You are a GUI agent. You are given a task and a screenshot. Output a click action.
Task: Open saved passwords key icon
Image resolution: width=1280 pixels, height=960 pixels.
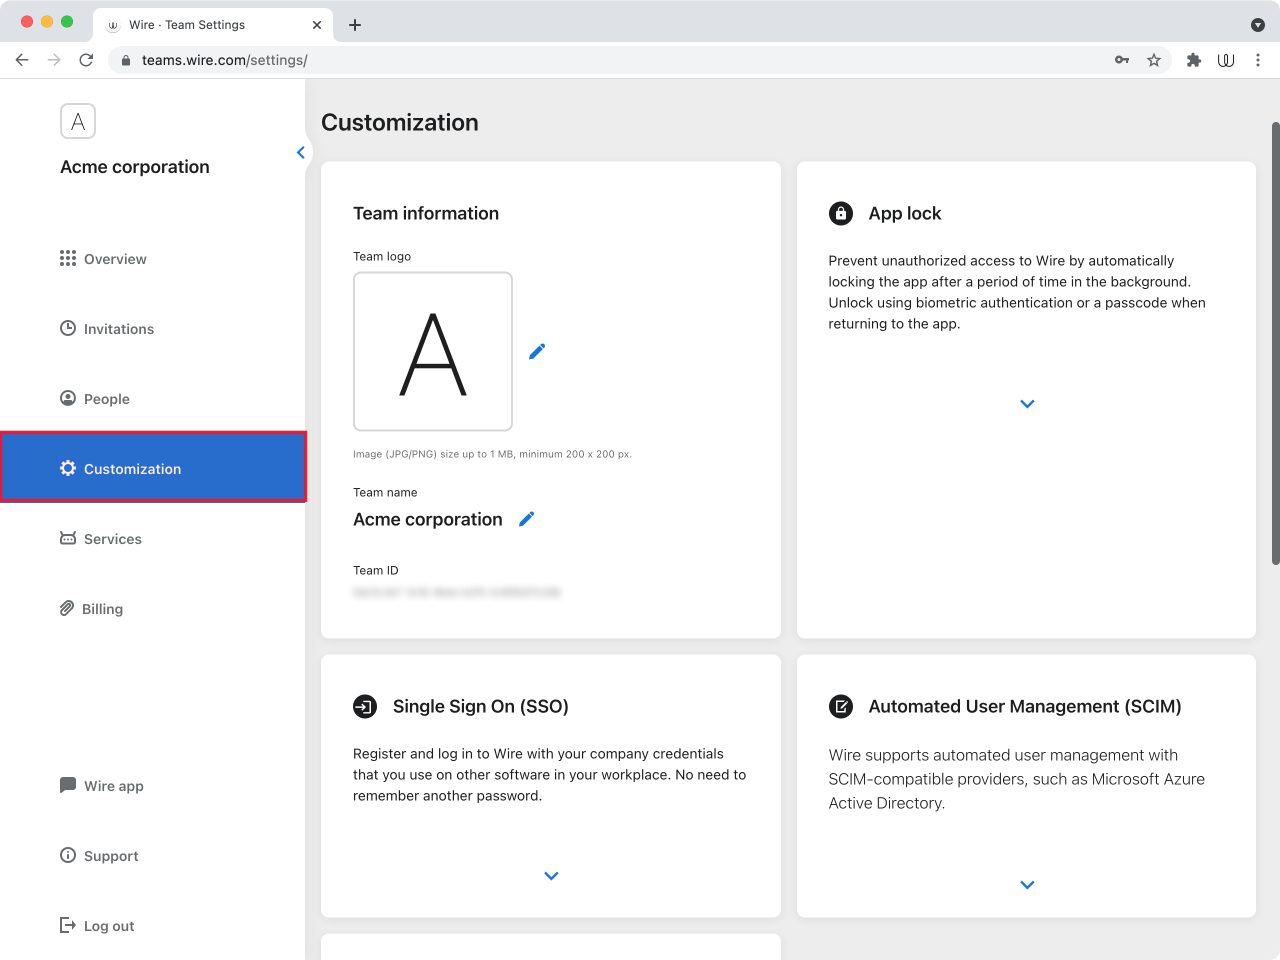coord(1122,60)
